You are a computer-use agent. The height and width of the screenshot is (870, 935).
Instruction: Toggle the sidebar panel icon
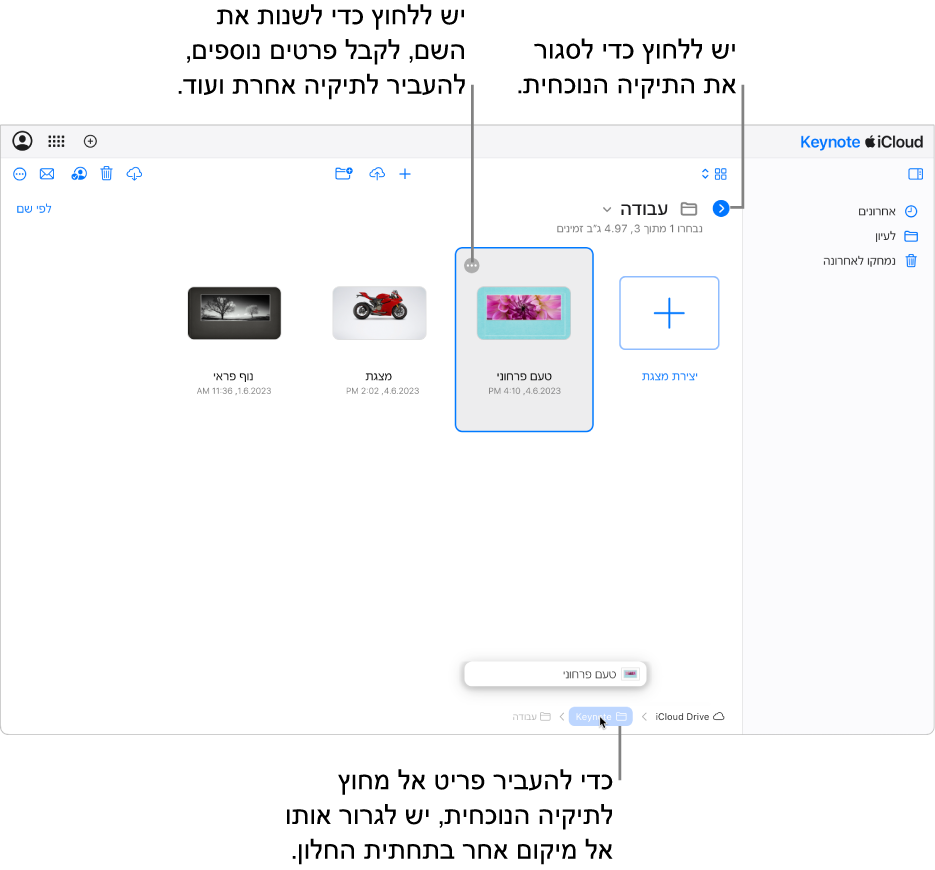click(x=915, y=174)
